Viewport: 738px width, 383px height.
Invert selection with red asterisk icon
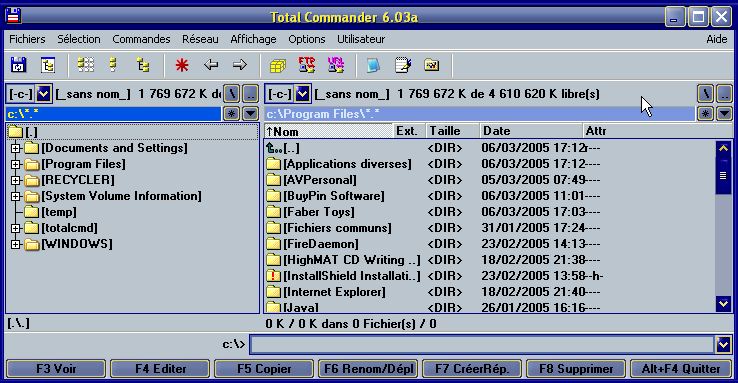[182, 65]
